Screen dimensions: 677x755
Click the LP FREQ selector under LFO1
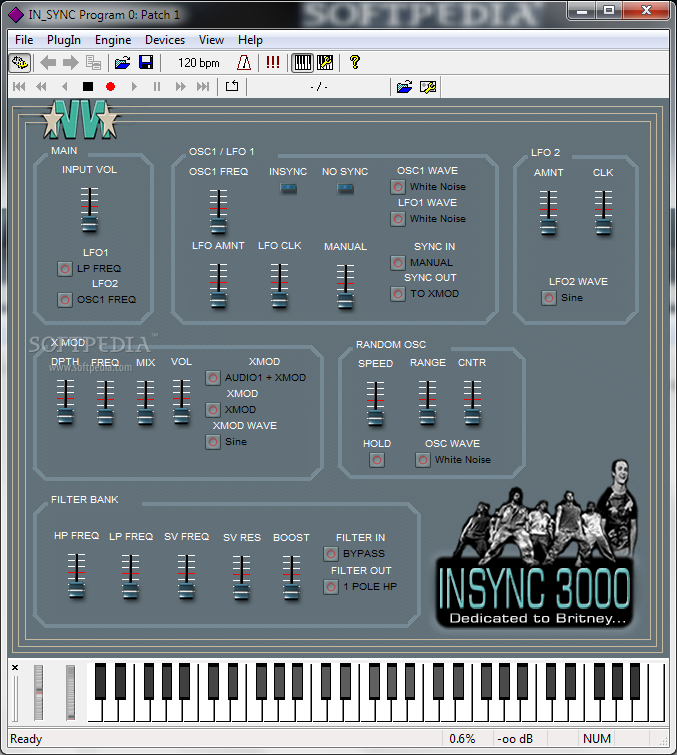(x=65, y=269)
